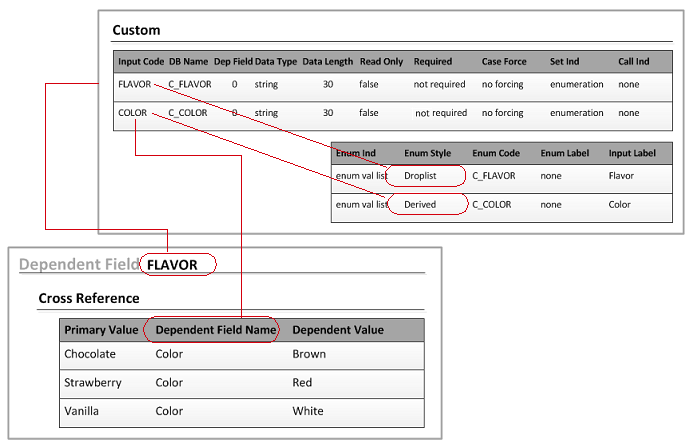Click the circled FLAVOR dependent field value
Image resolution: width=695 pixels, height=445 pixels.
(179, 265)
